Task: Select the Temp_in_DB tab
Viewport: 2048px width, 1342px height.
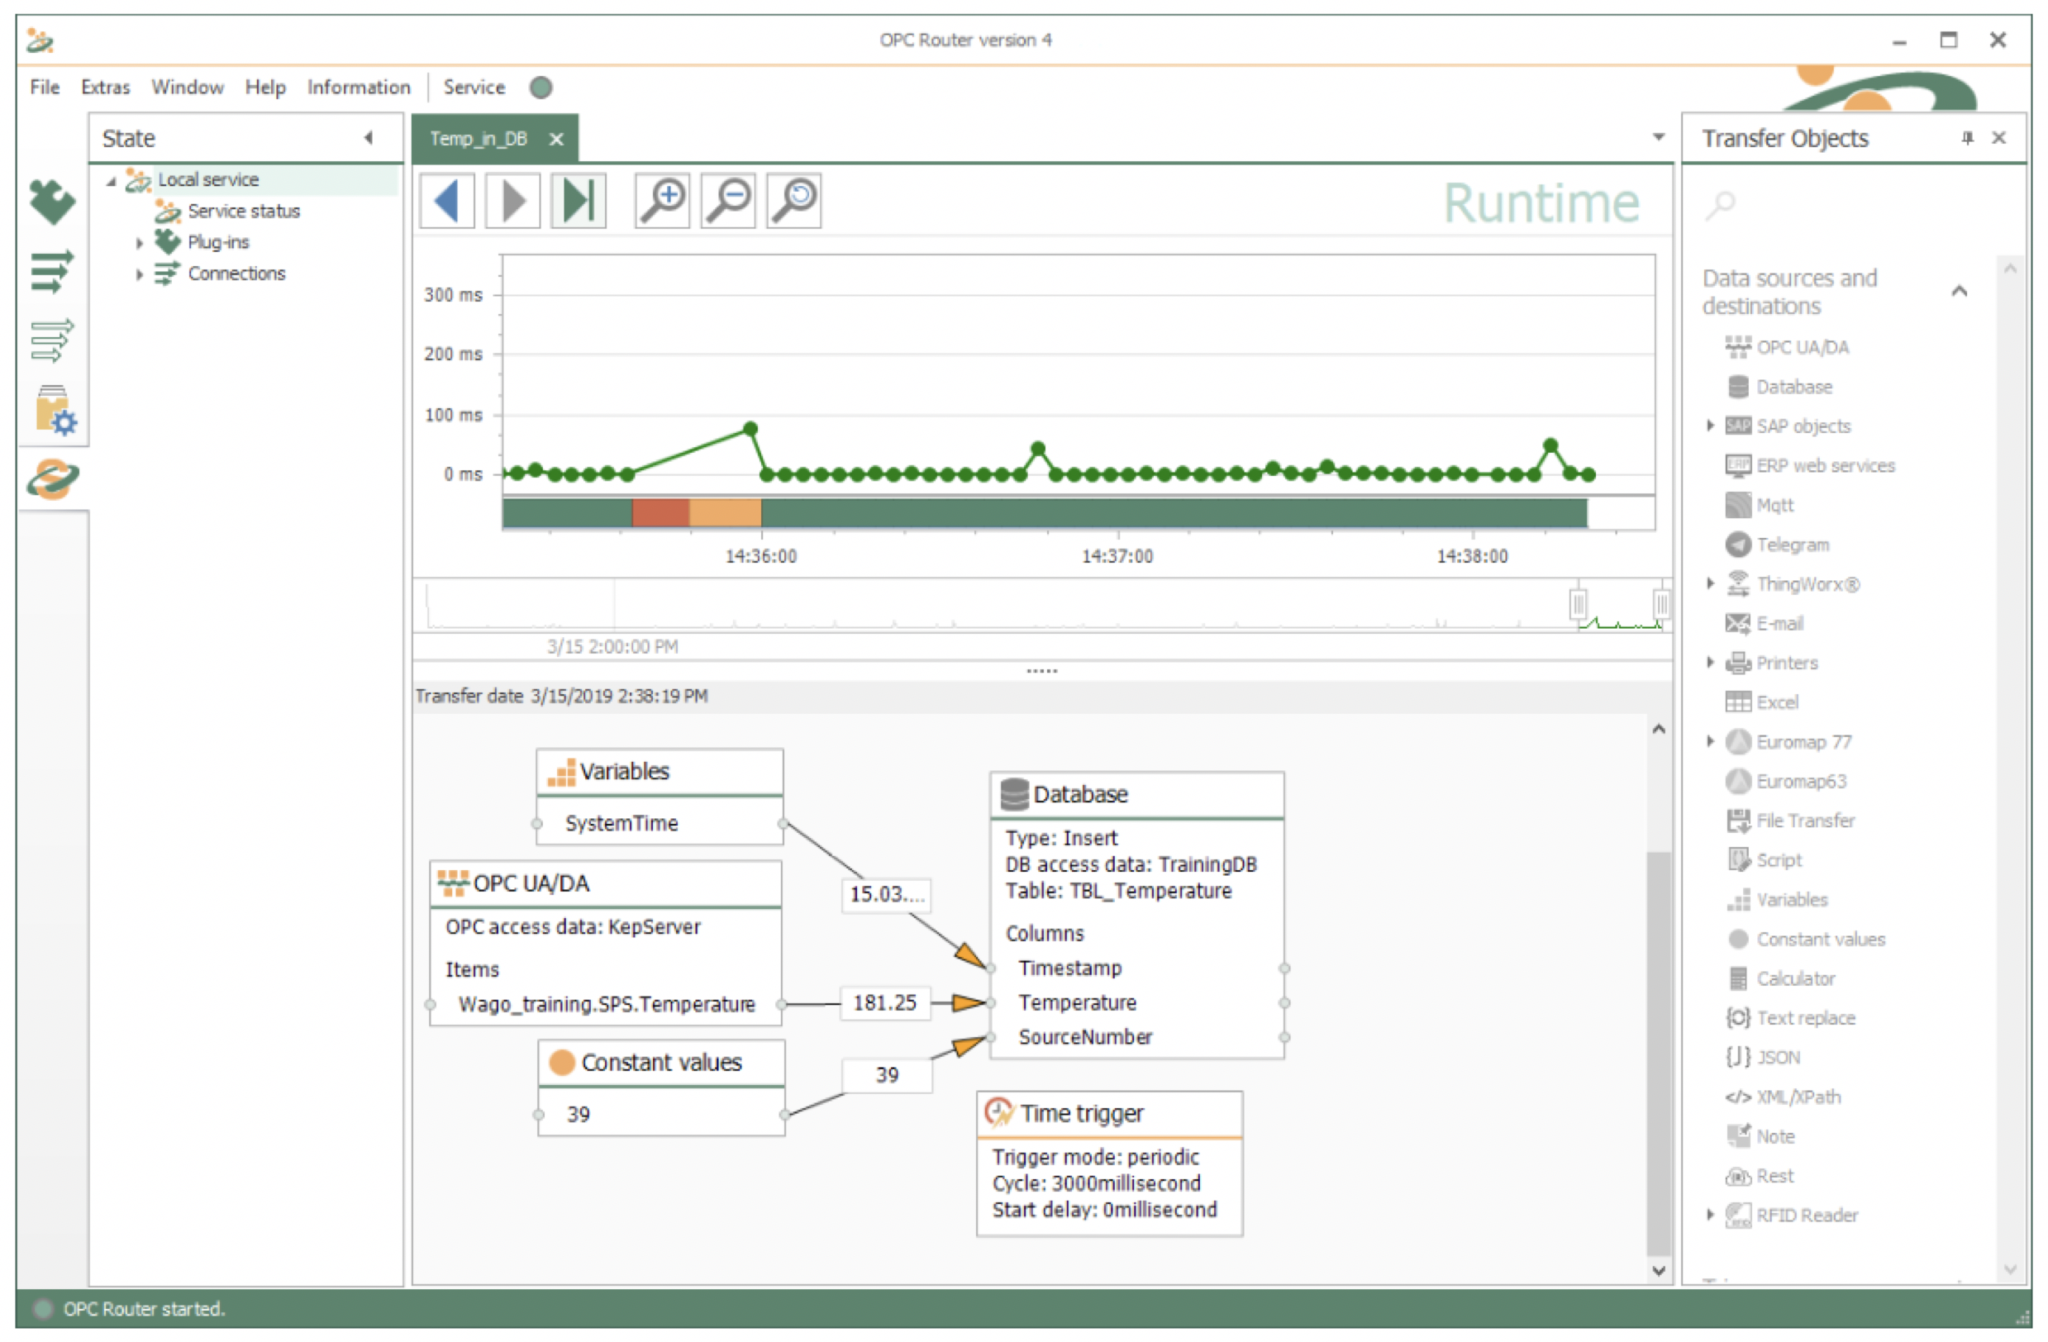Action: [x=479, y=139]
